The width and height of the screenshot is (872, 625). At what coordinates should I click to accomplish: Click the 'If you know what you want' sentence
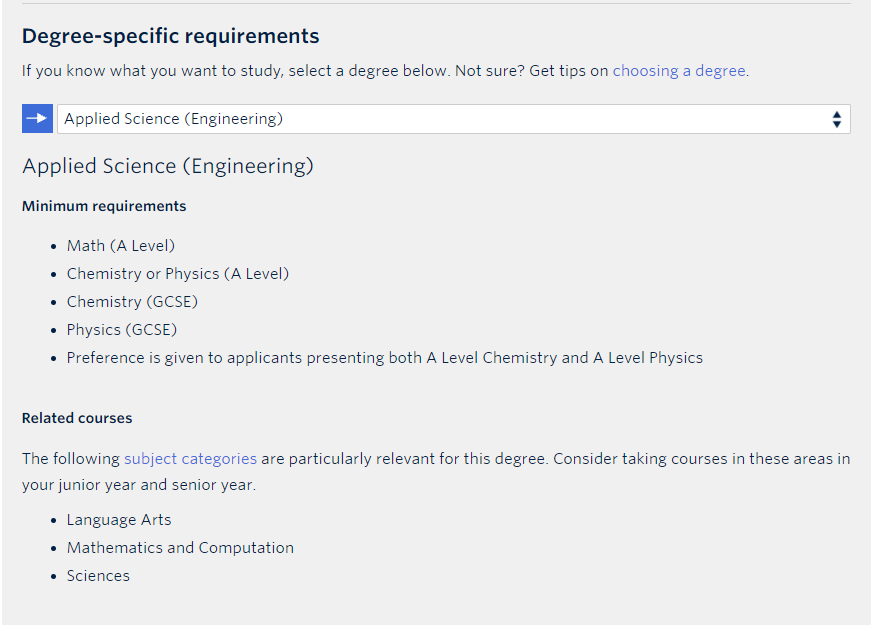coord(236,71)
